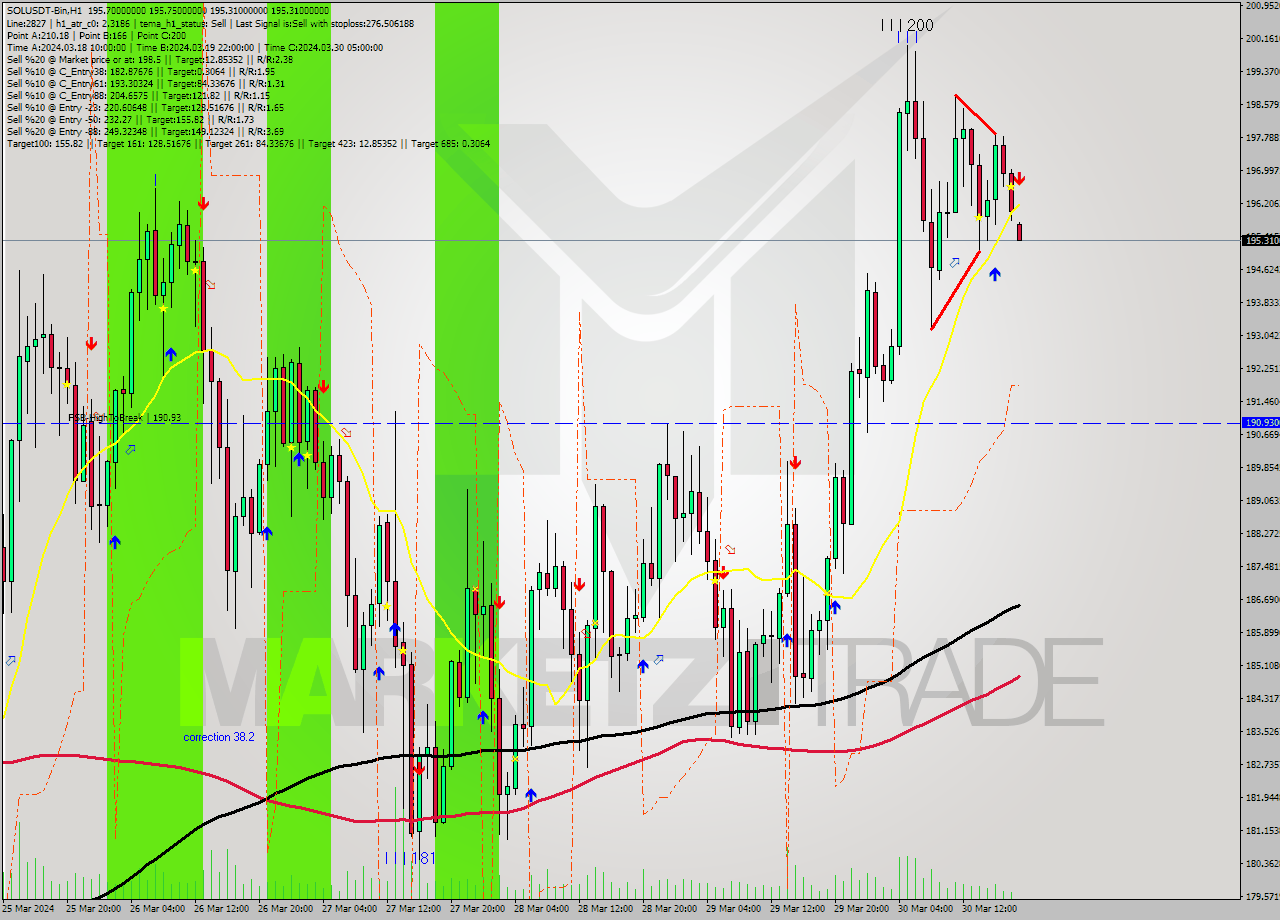Screen dimensions: 1280x920
Task: Select the 194.624 price axis label
Action: pyautogui.click(x=1261, y=269)
